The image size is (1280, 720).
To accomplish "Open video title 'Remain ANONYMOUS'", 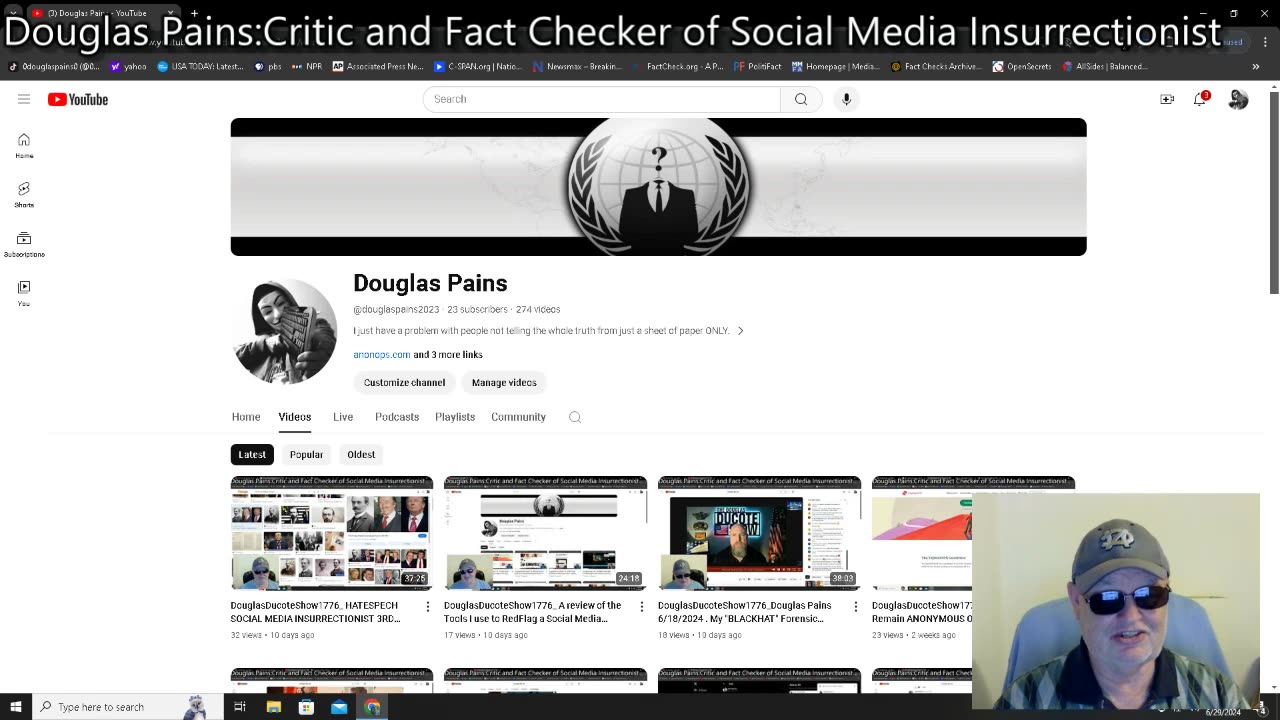I will (x=921, y=612).
